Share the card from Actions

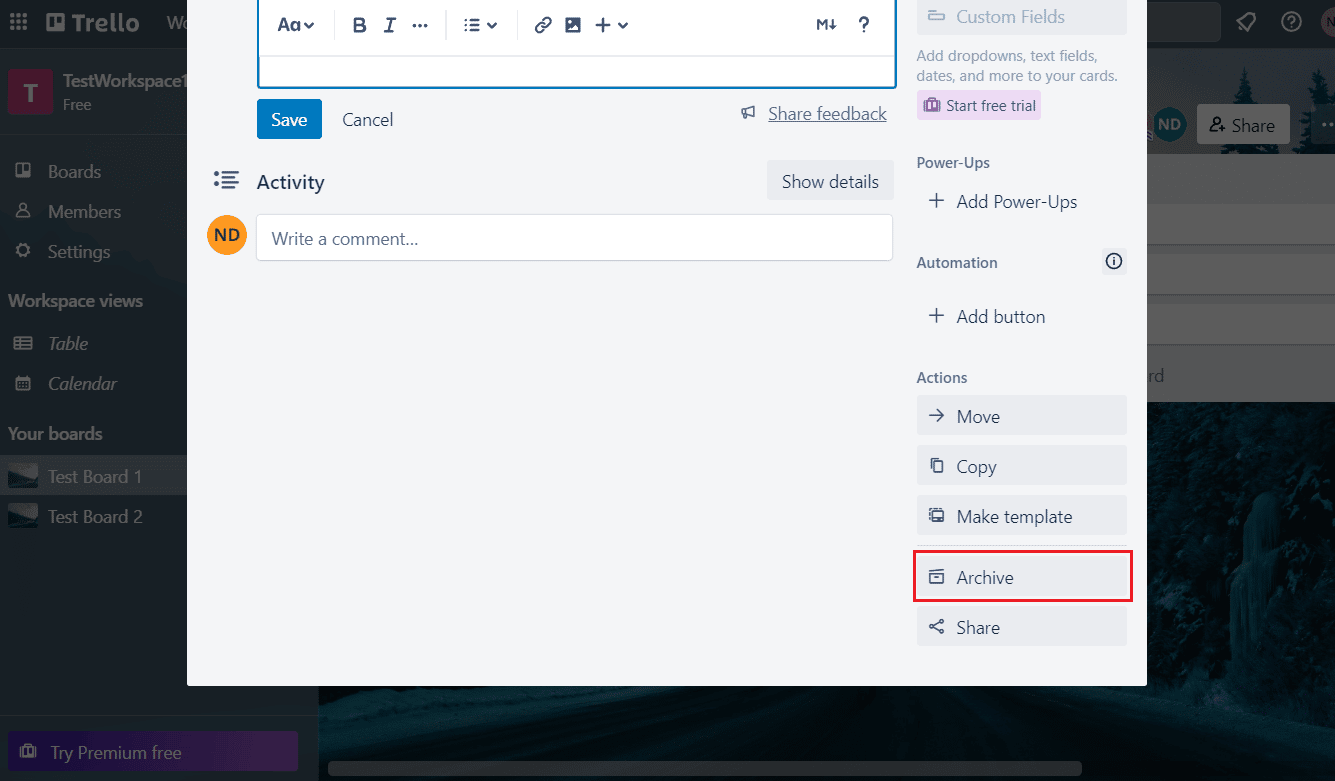(x=1021, y=627)
